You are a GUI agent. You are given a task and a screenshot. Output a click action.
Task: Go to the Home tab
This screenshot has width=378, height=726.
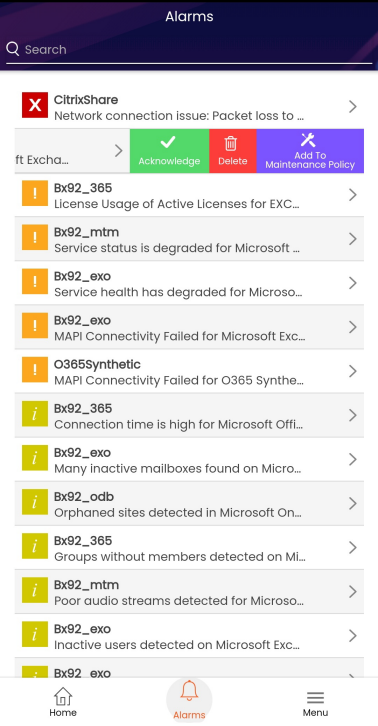click(x=63, y=702)
